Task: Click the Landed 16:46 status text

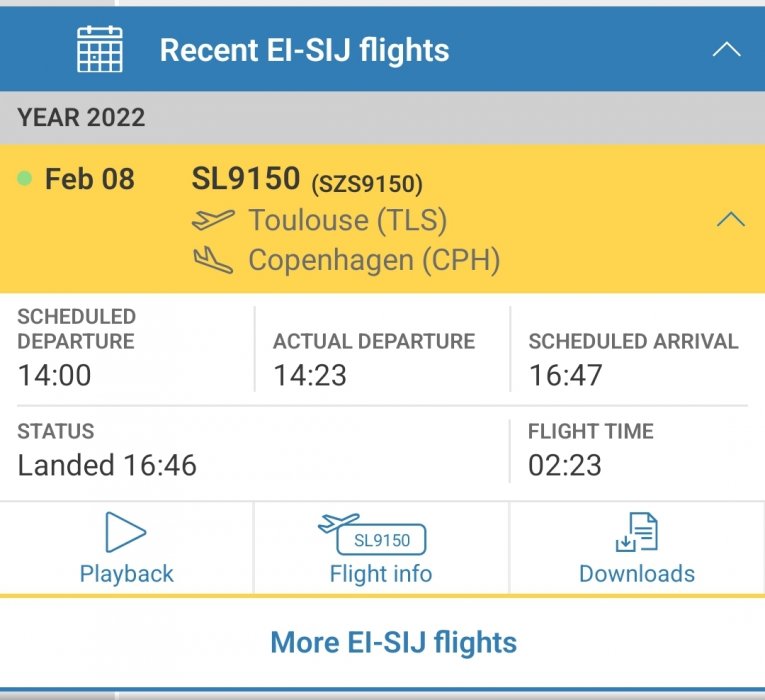Action: 107,465
